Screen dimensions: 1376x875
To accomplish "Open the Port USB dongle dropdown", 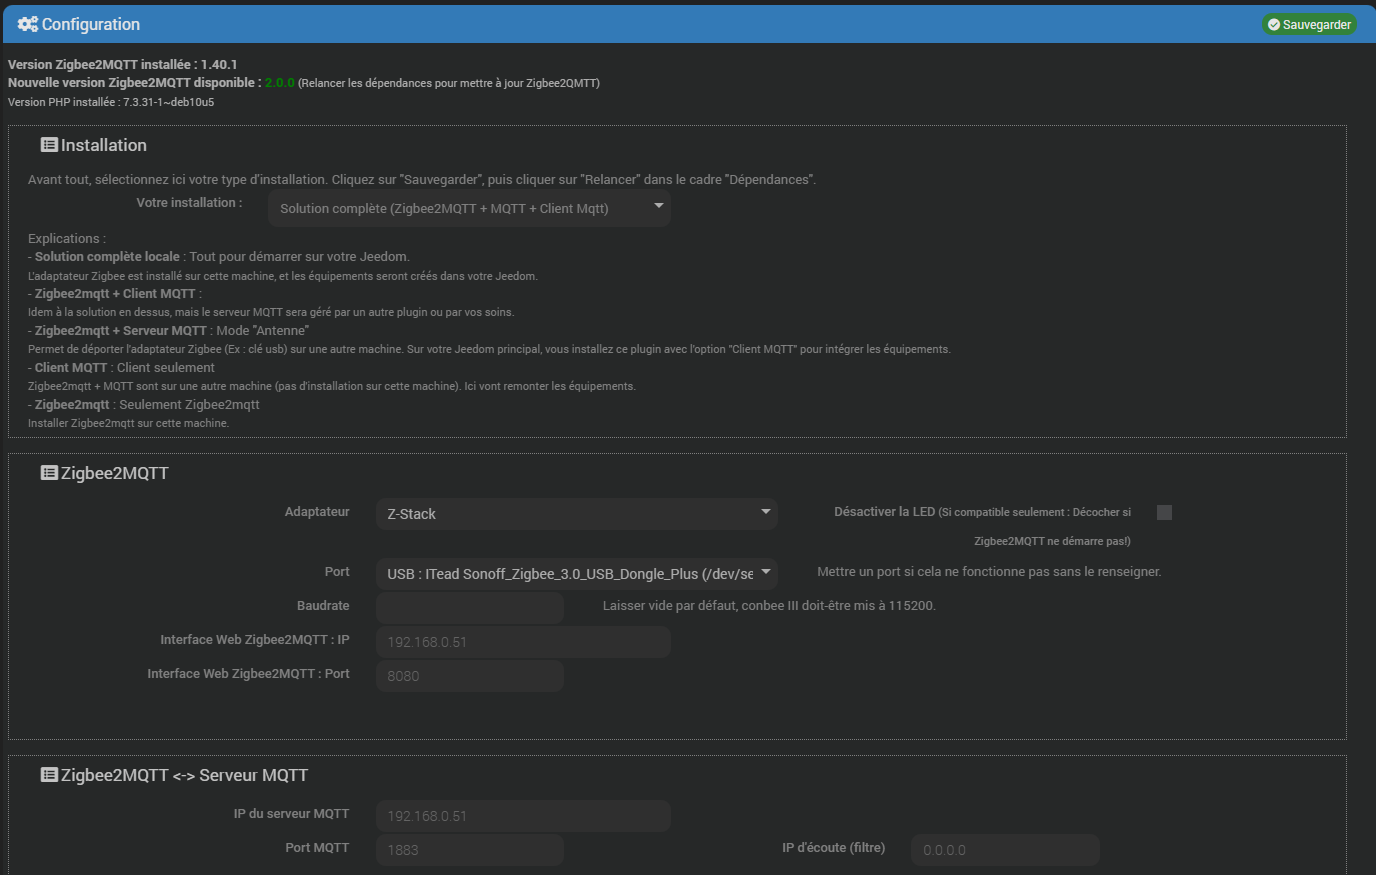I will coord(577,573).
